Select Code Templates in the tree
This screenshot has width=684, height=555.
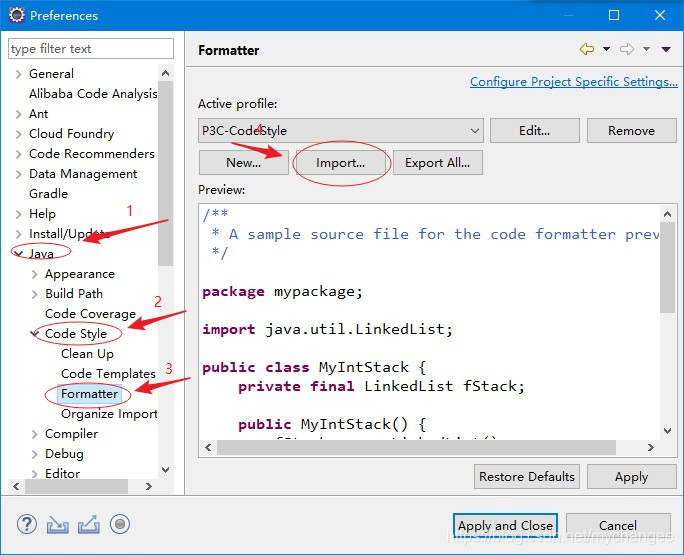(x=108, y=374)
